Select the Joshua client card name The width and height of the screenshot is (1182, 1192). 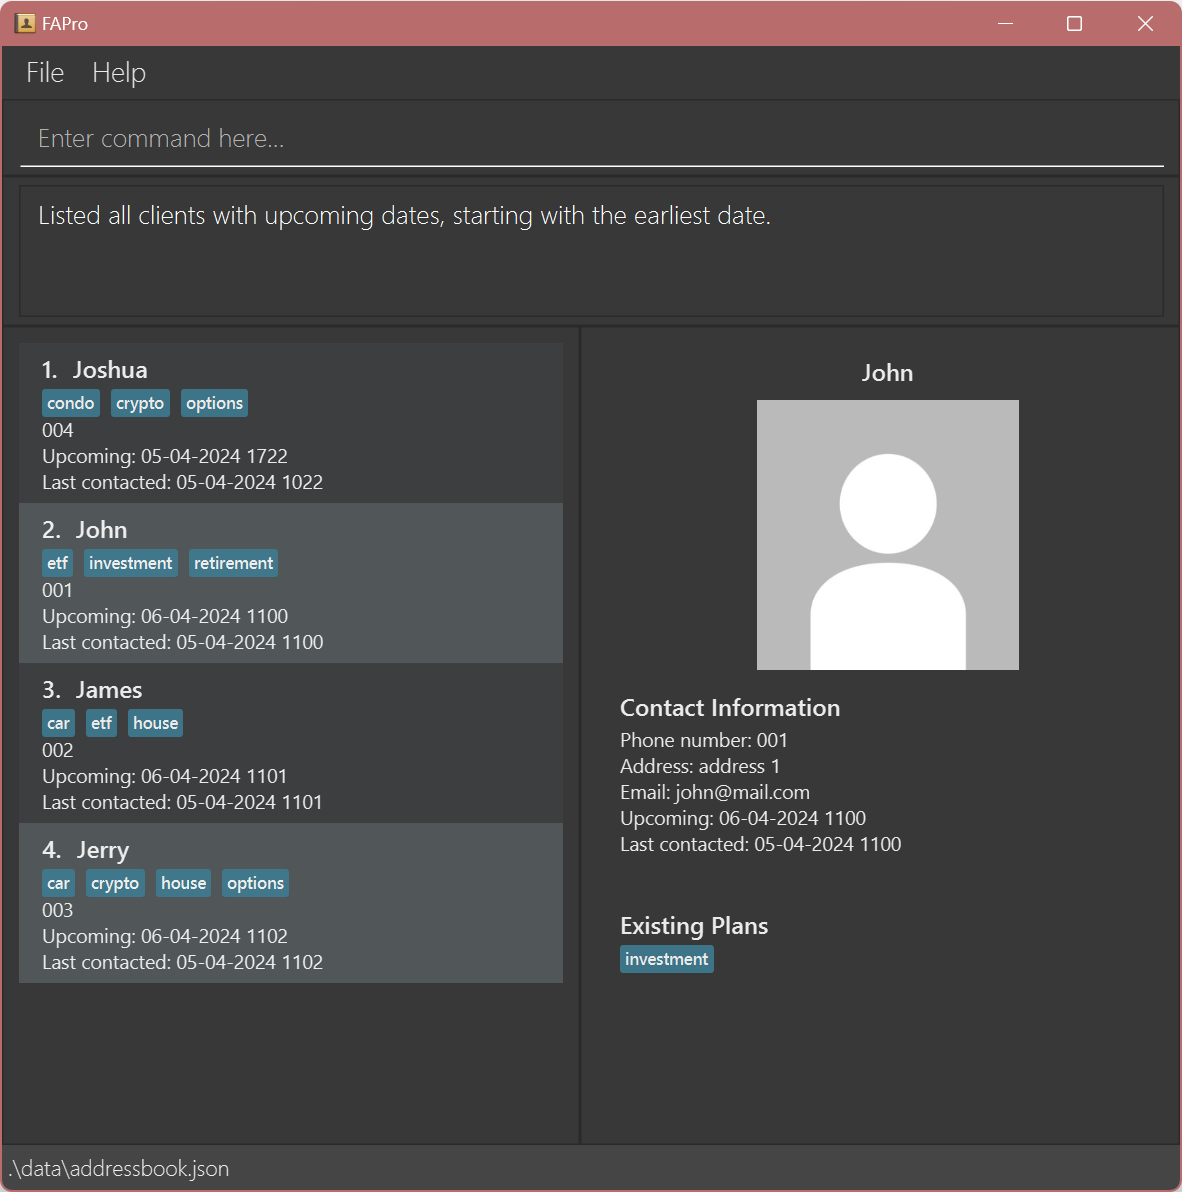pyautogui.click(x=110, y=370)
